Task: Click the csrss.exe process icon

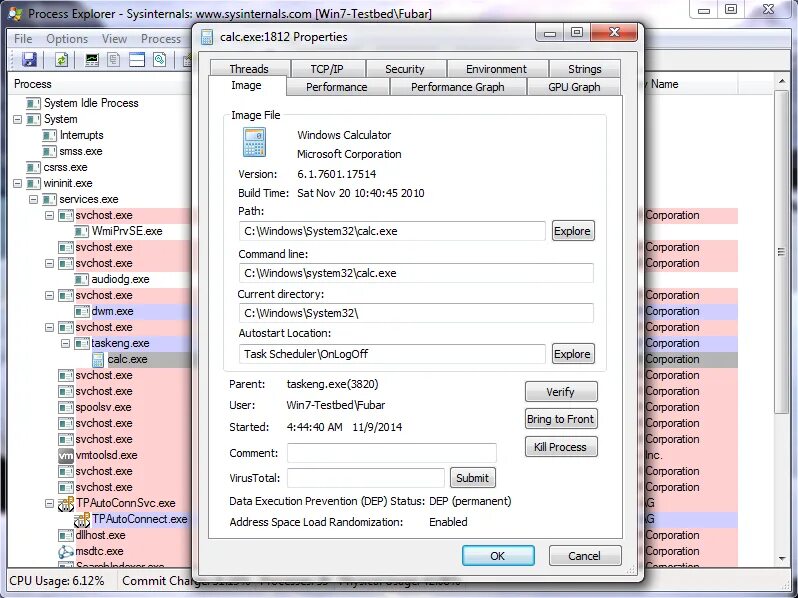Action: [33, 167]
